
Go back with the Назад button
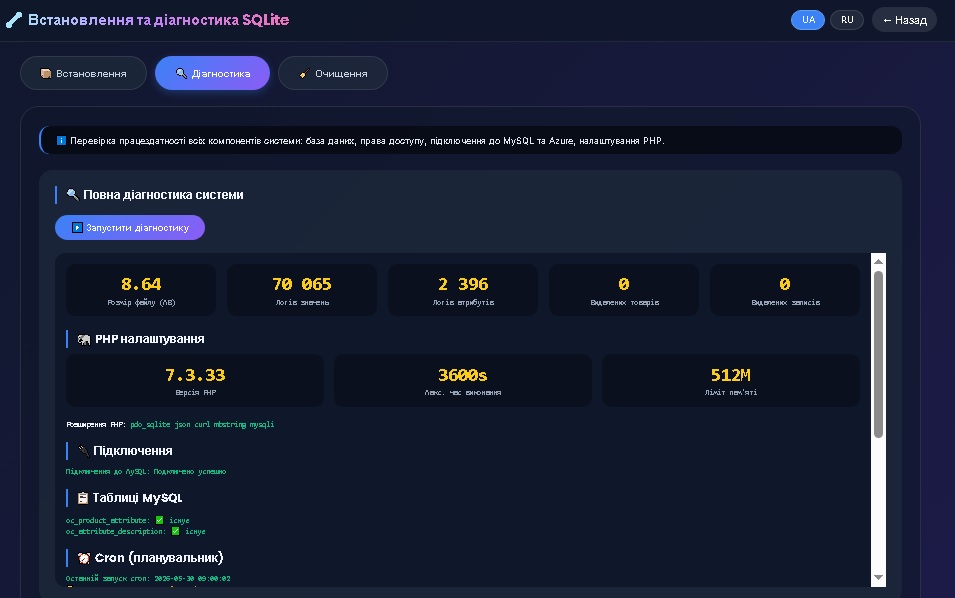(904, 20)
